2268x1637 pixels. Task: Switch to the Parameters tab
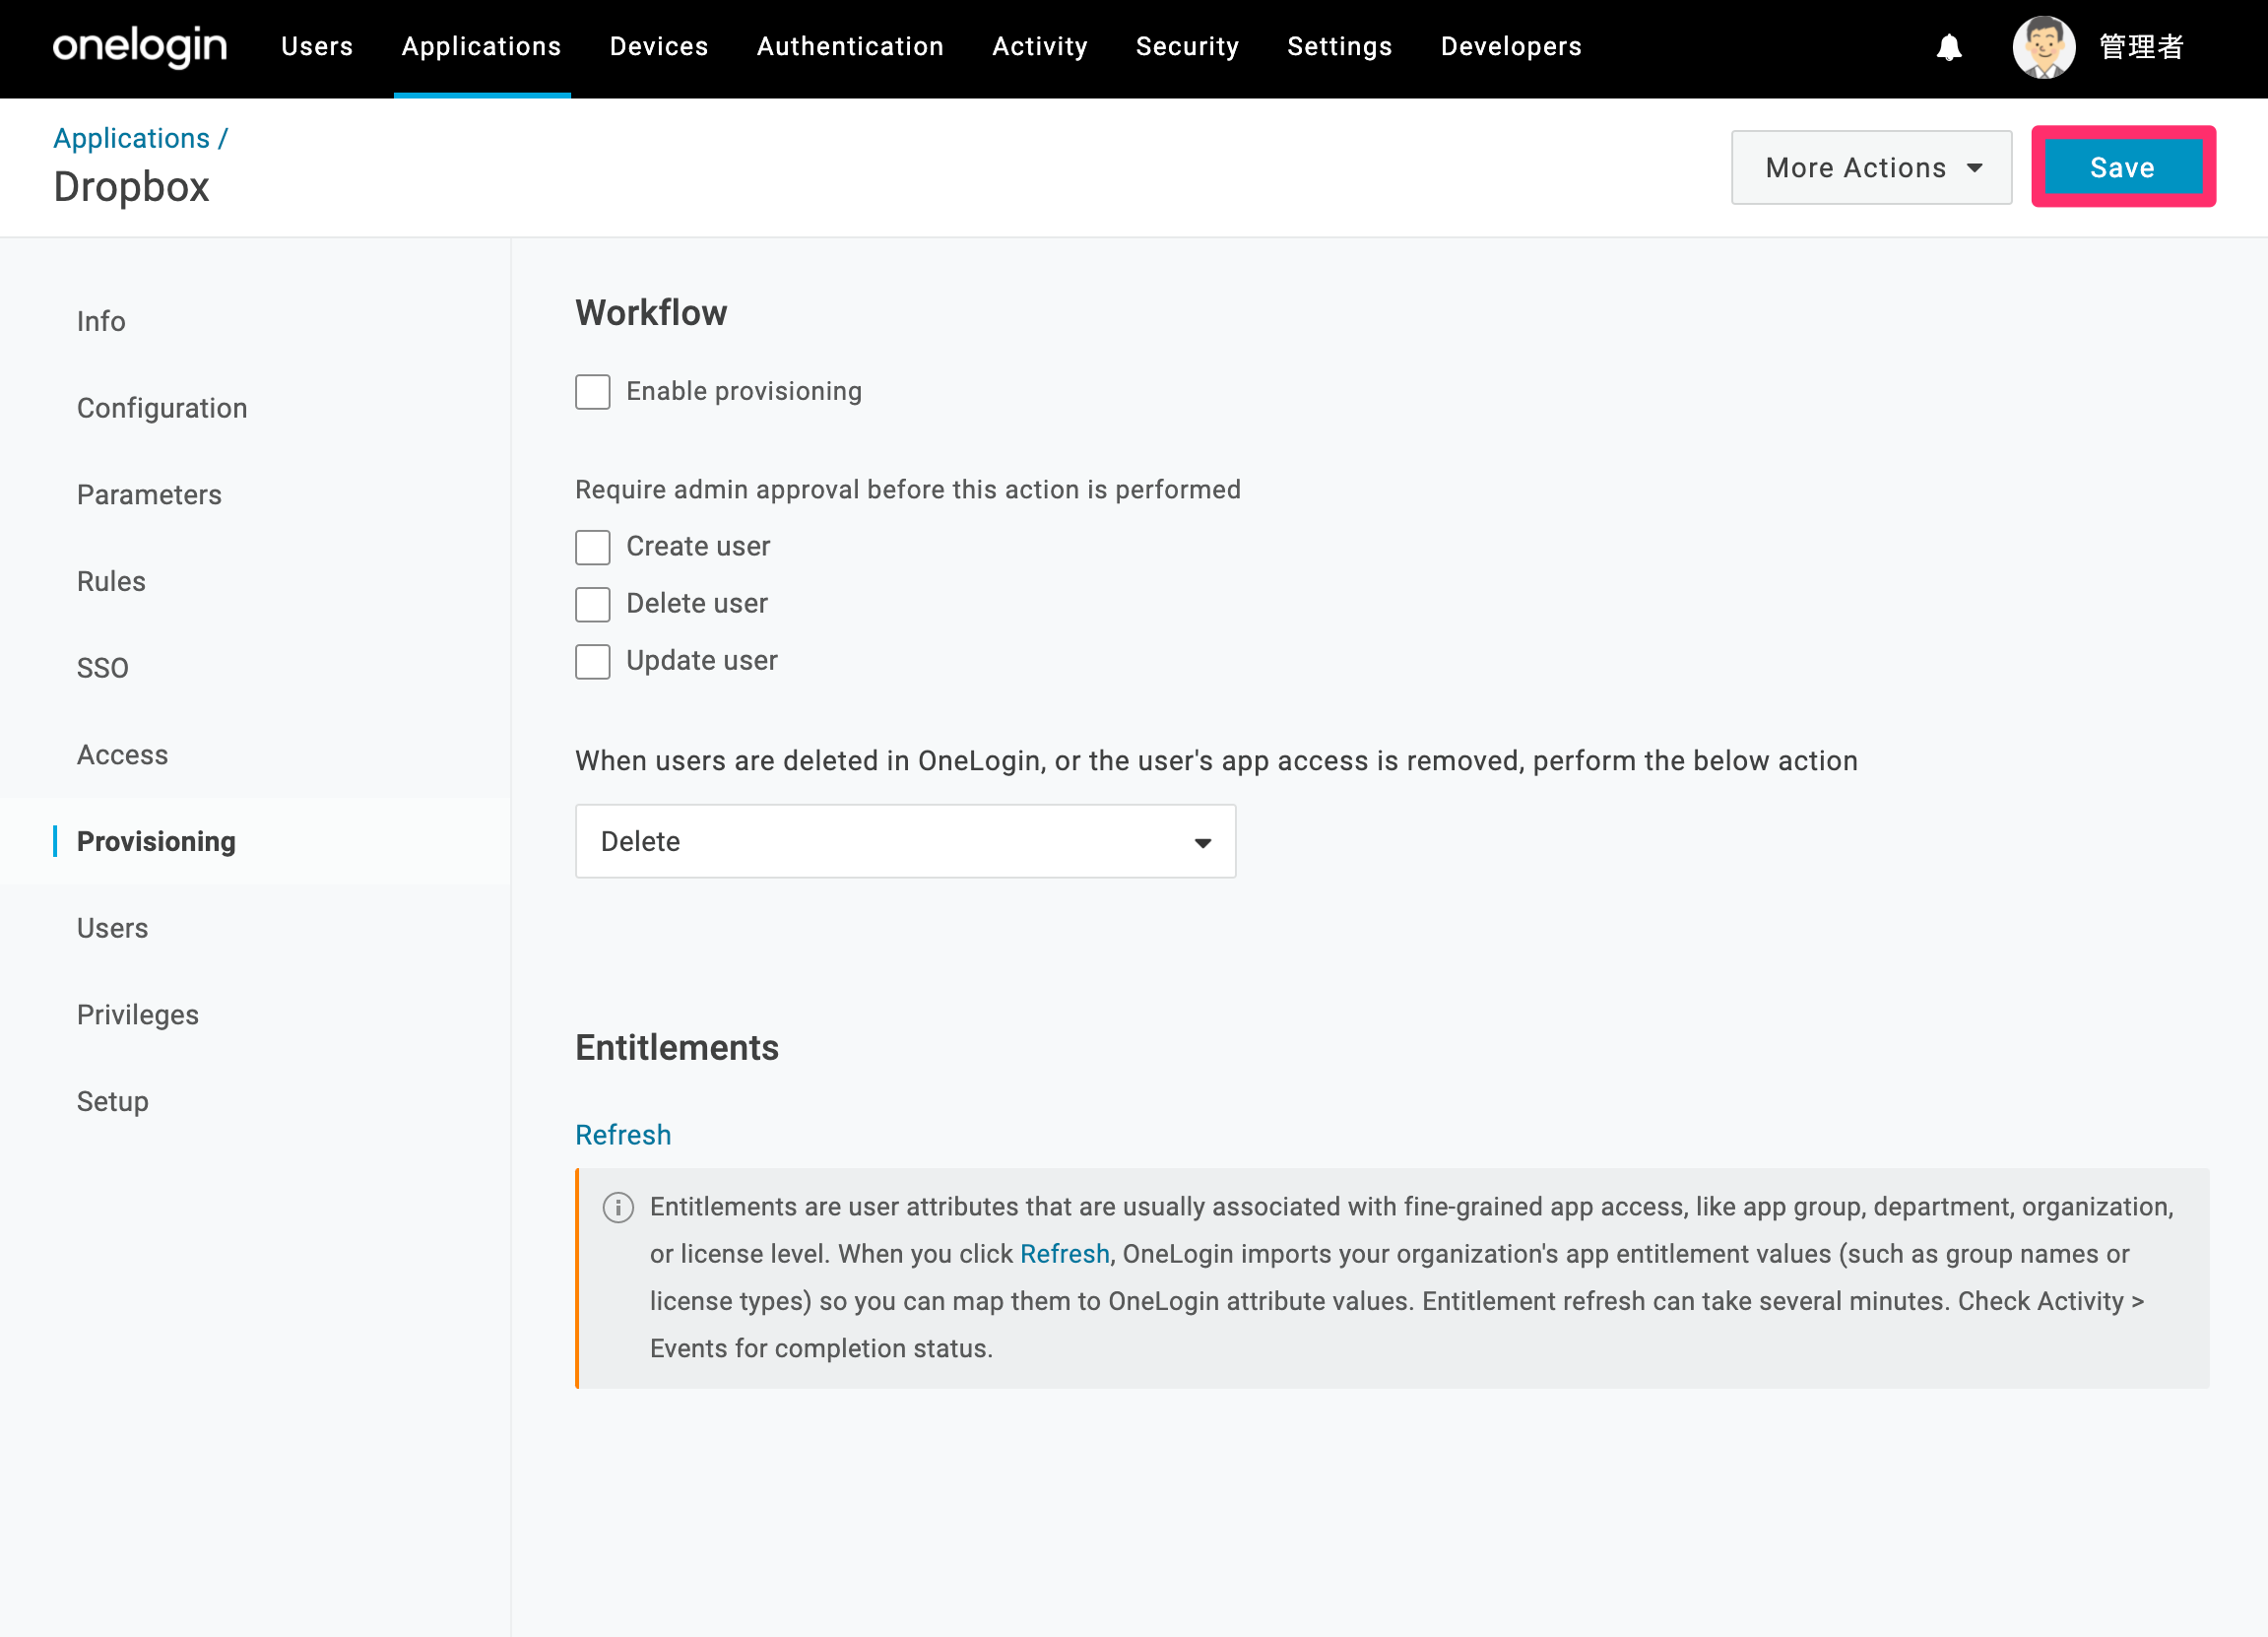(x=149, y=495)
